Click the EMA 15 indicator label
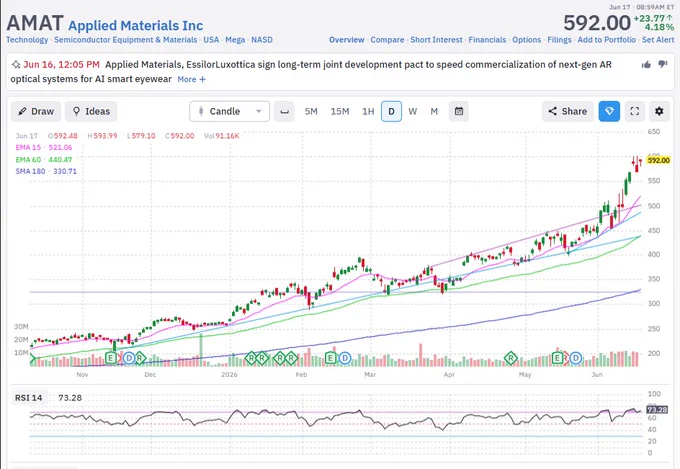 point(44,148)
